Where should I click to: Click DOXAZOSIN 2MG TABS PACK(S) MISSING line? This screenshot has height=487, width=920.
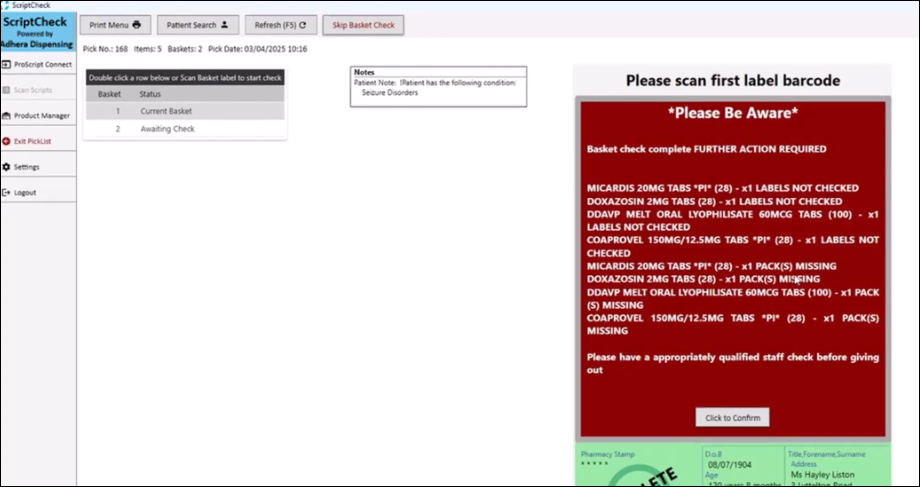pyautogui.click(x=703, y=279)
